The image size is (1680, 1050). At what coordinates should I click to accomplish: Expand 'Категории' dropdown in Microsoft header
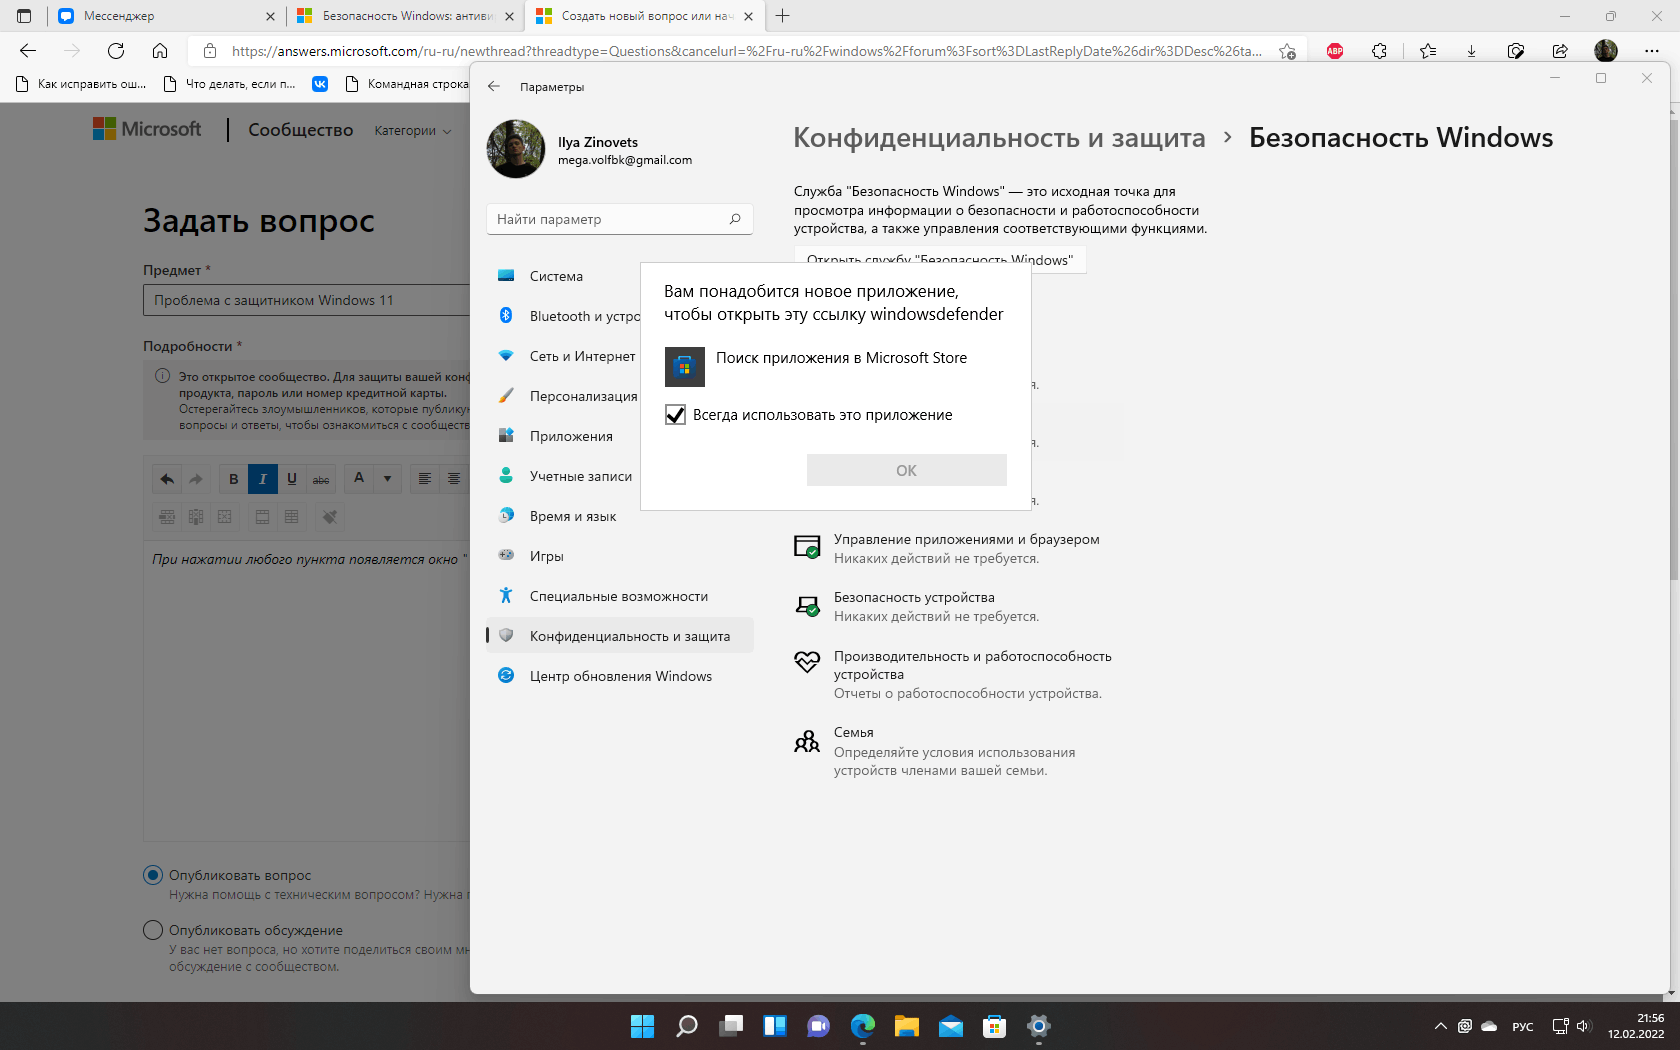click(413, 131)
